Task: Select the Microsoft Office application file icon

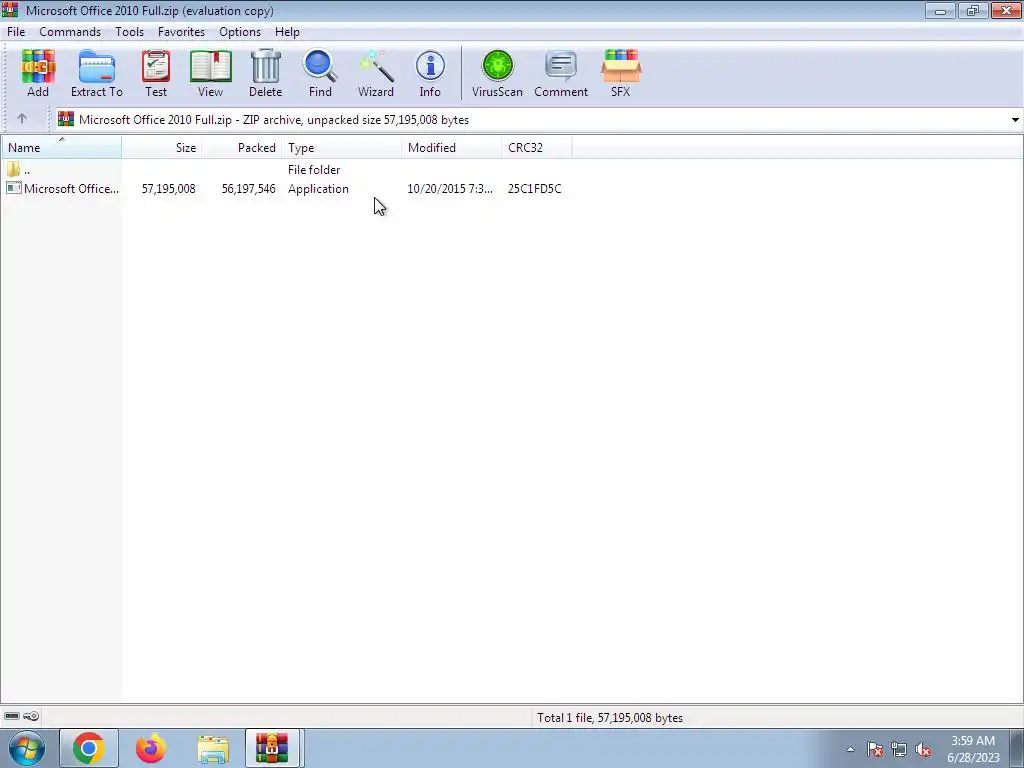Action: click(x=14, y=189)
